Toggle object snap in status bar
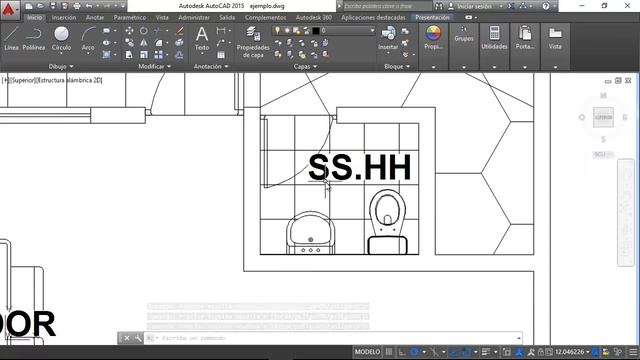 pyautogui.click(x=466, y=352)
